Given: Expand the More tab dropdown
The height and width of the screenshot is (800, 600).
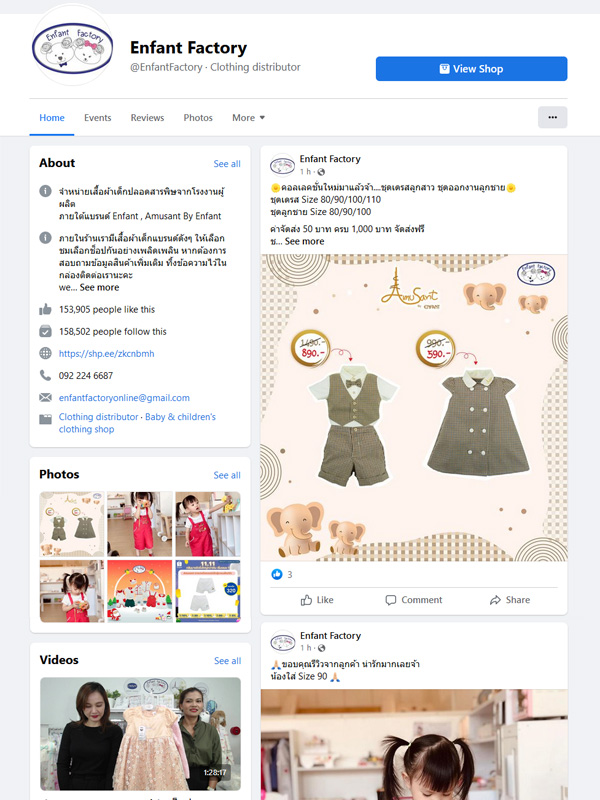Looking at the screenshot, I should pyautogui.click(x=248, y=118).
